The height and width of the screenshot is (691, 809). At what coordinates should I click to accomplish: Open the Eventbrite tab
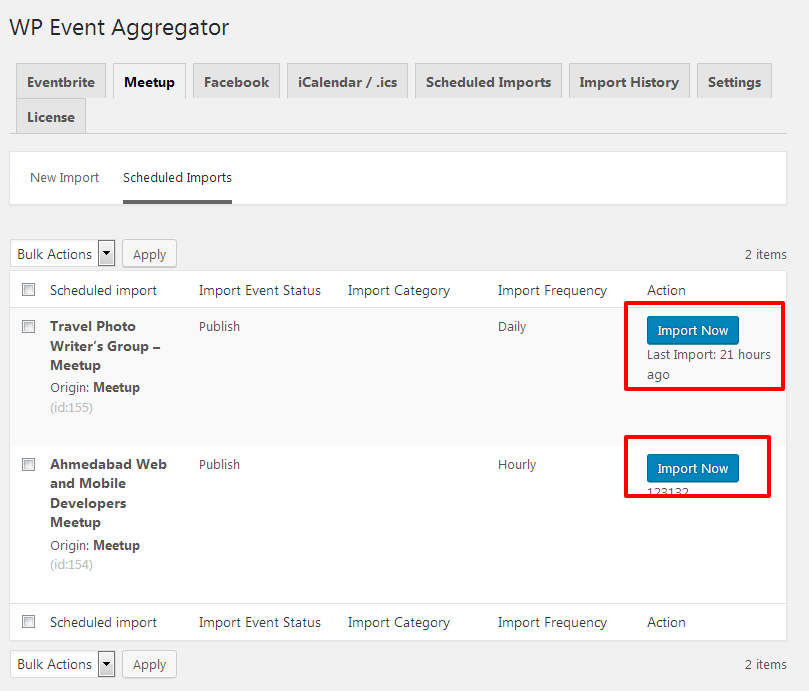[x=61, y=82]
